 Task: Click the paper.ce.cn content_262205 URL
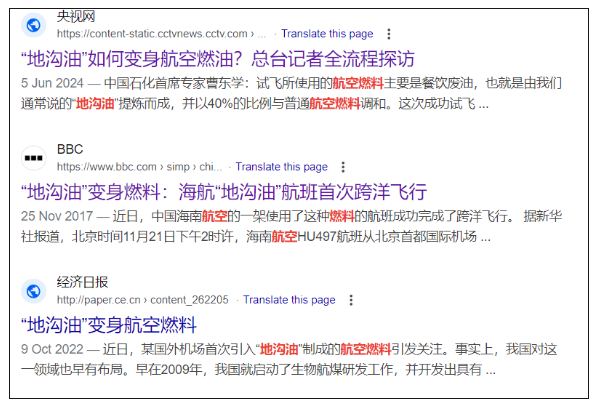[143, 300]
